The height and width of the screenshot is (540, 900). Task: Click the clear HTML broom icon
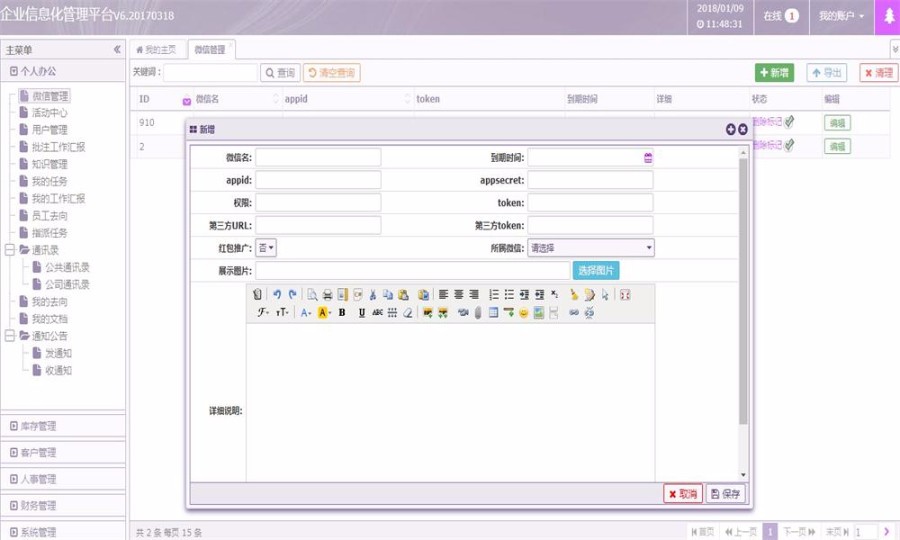coord(574,295)
